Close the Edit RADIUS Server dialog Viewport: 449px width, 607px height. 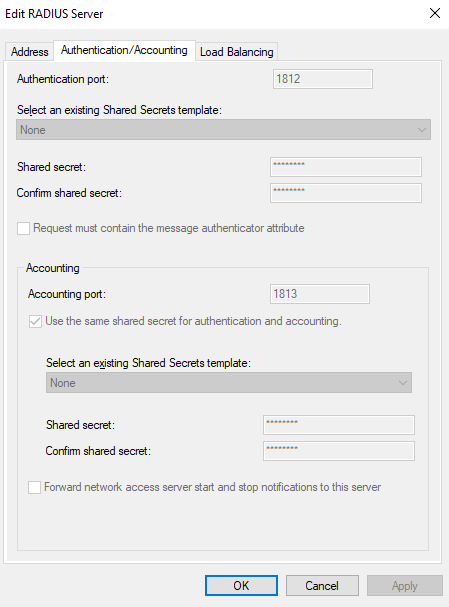click(435, 14)
